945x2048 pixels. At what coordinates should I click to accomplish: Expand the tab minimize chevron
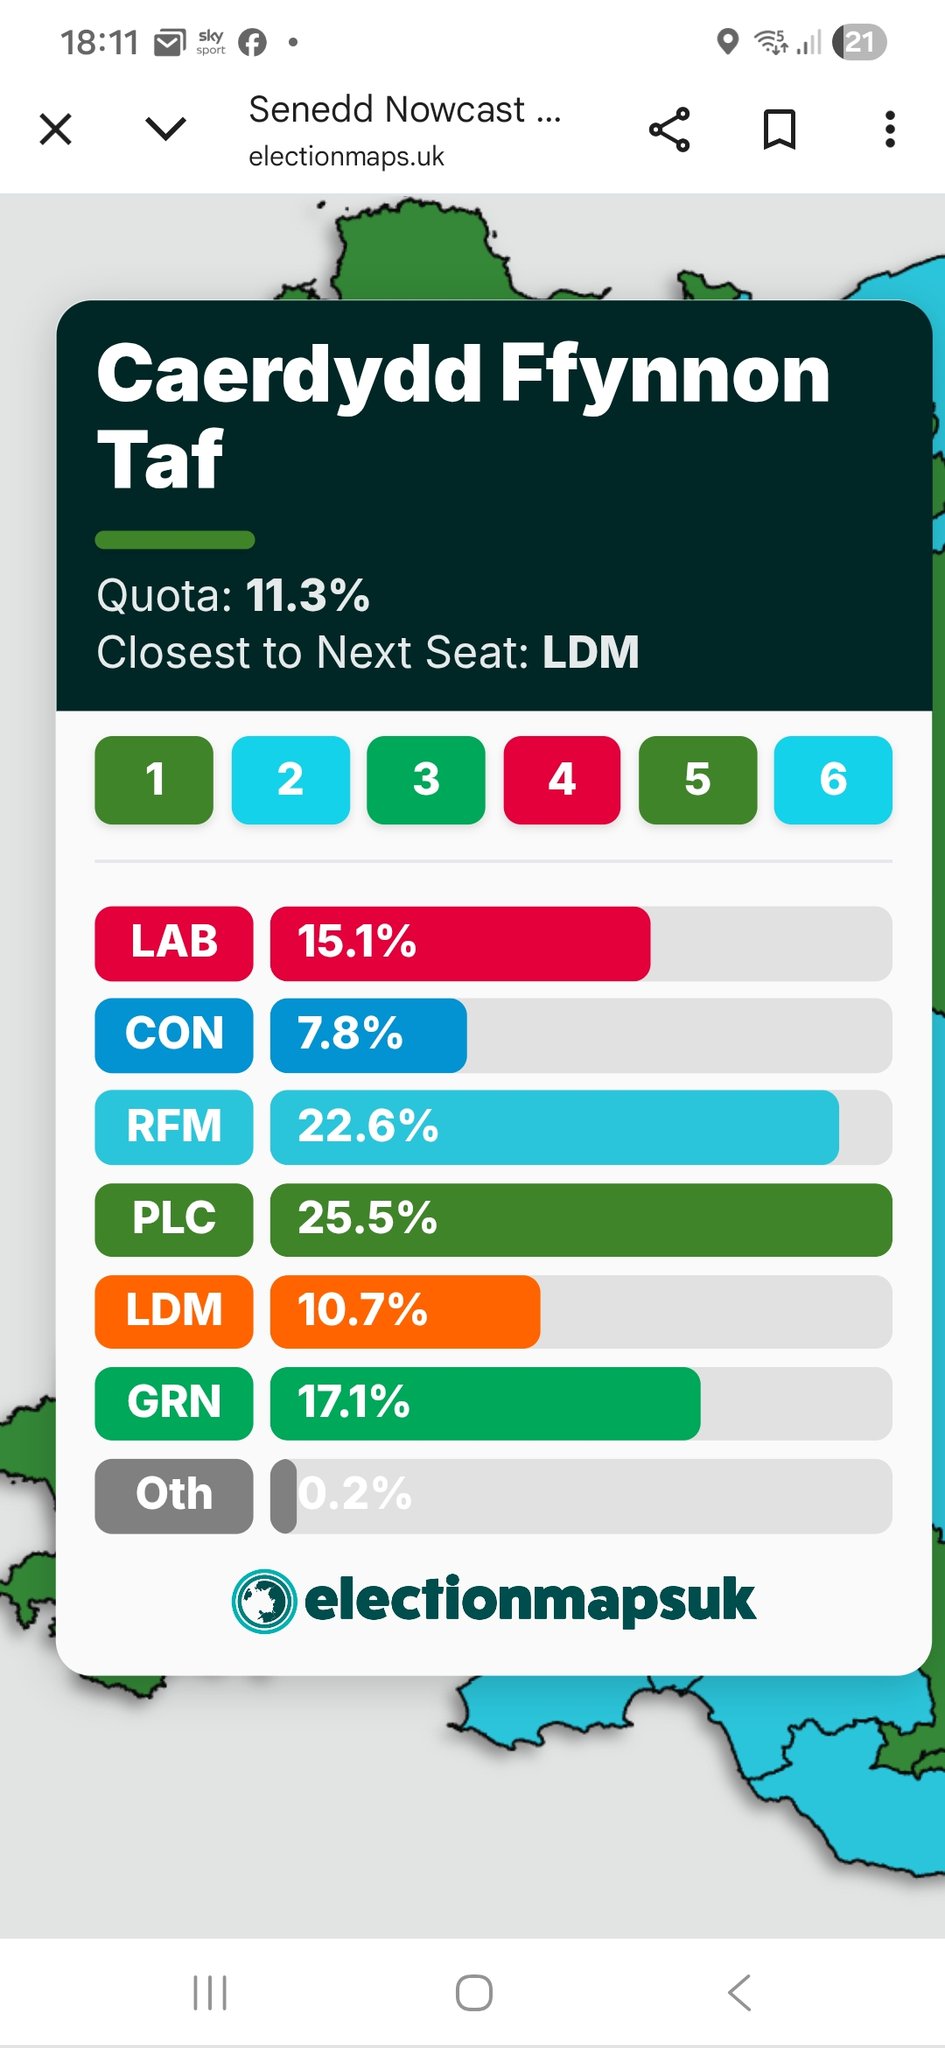(x=166, y=129)
